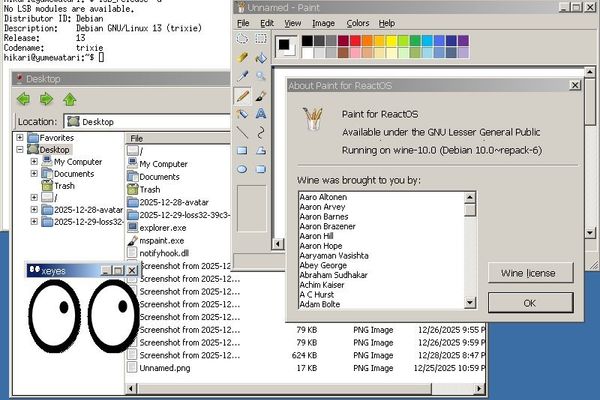The image size is (600, 400).
Task: Select Trash in the folder tree
Action: (x=64, y=186)
